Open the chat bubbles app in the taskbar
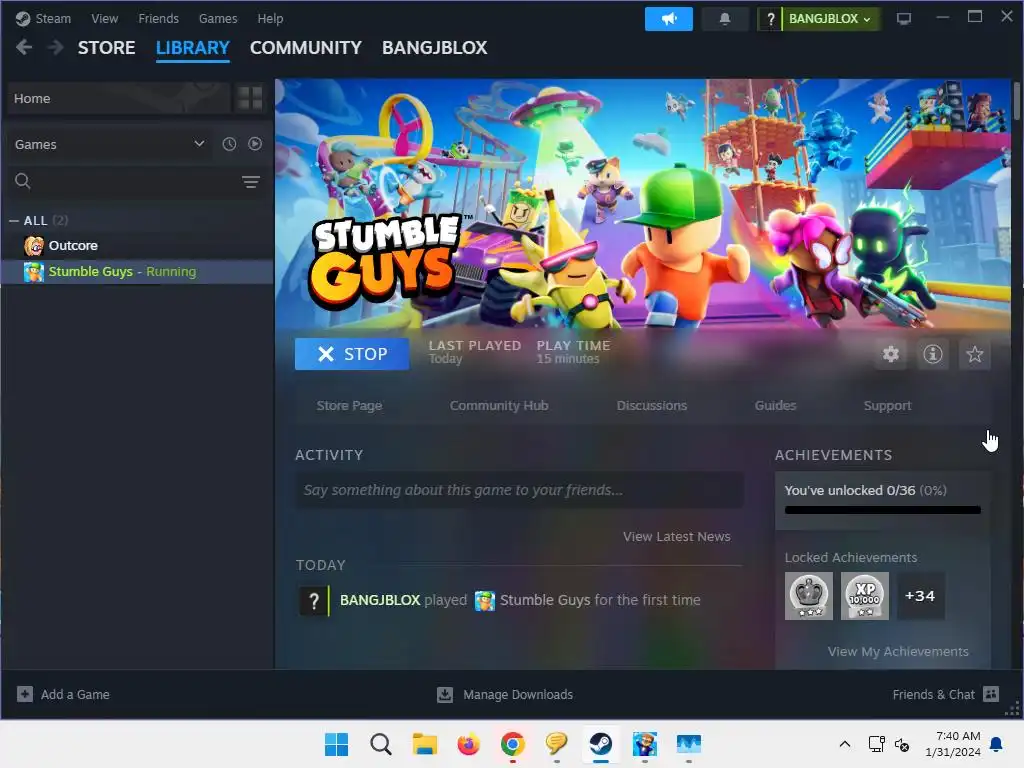Viewport: 1024px width, 768px height. coord(556,744)
